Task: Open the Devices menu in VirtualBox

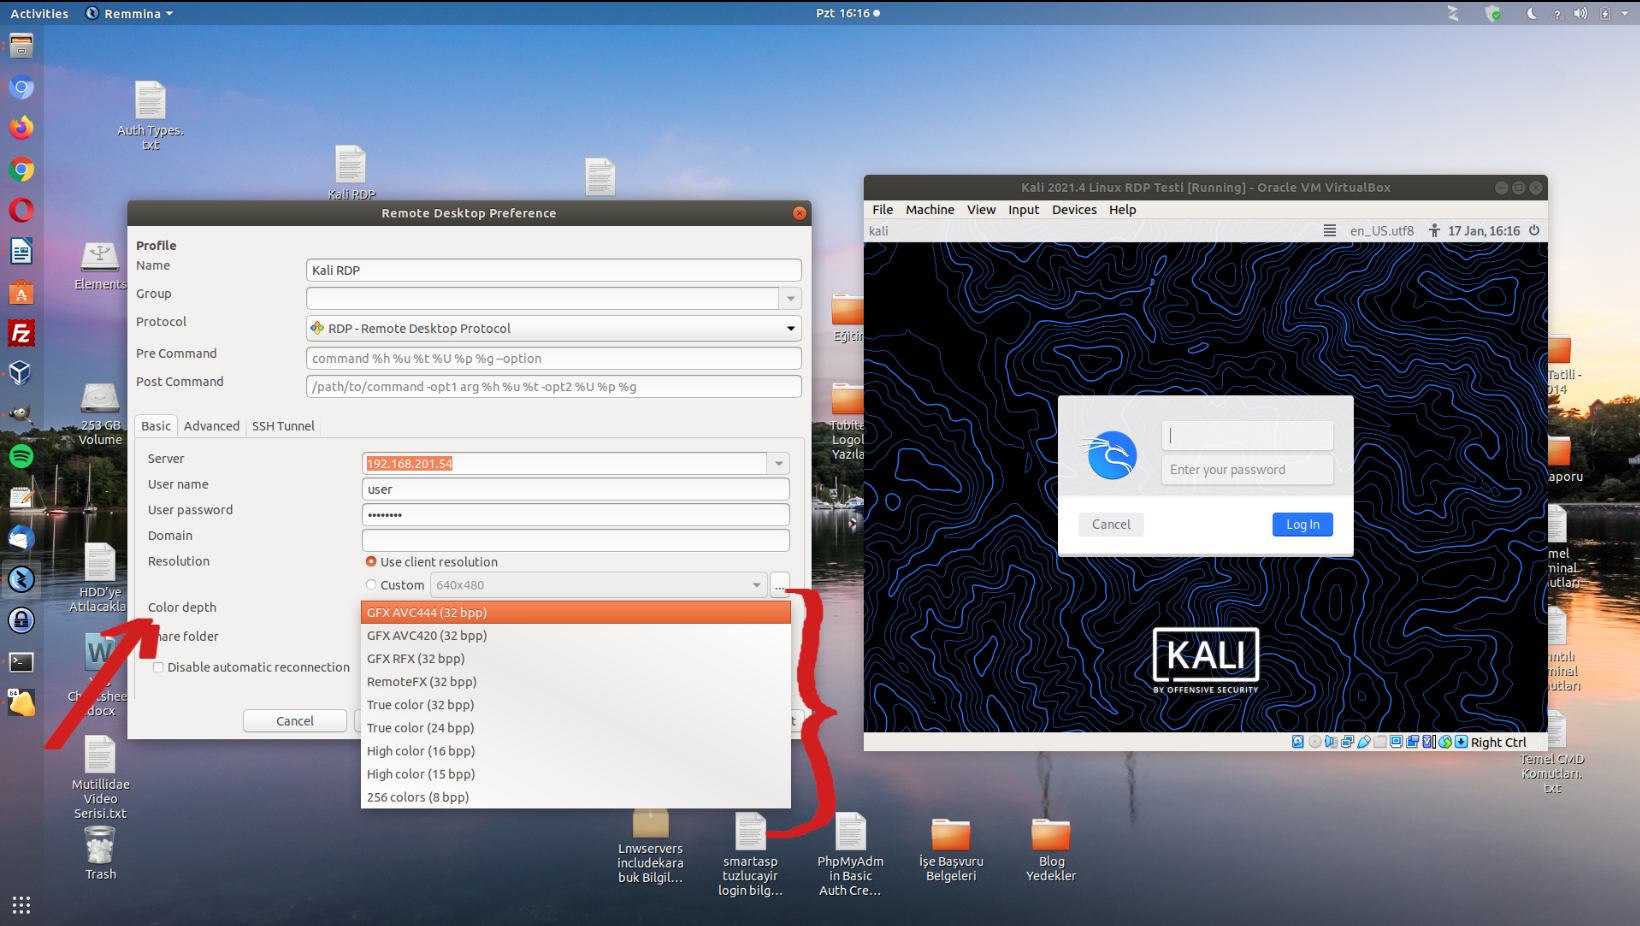Action: point(1074,210)
